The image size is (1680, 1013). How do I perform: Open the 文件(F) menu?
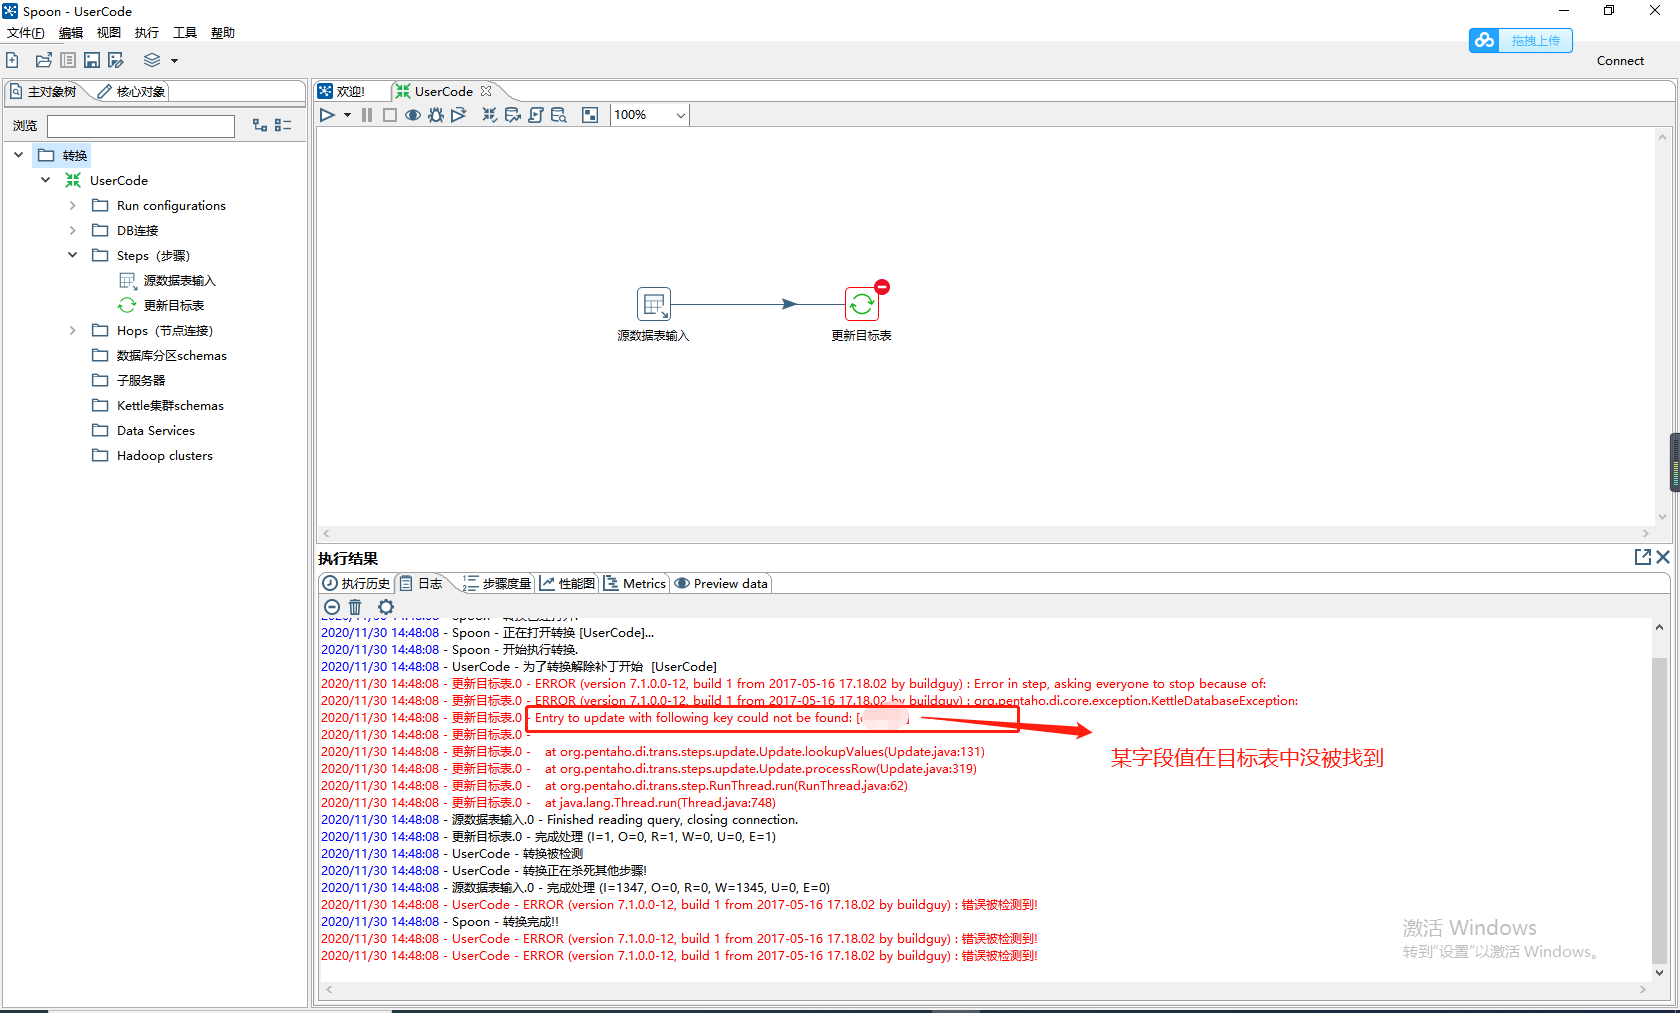[26, 33]
